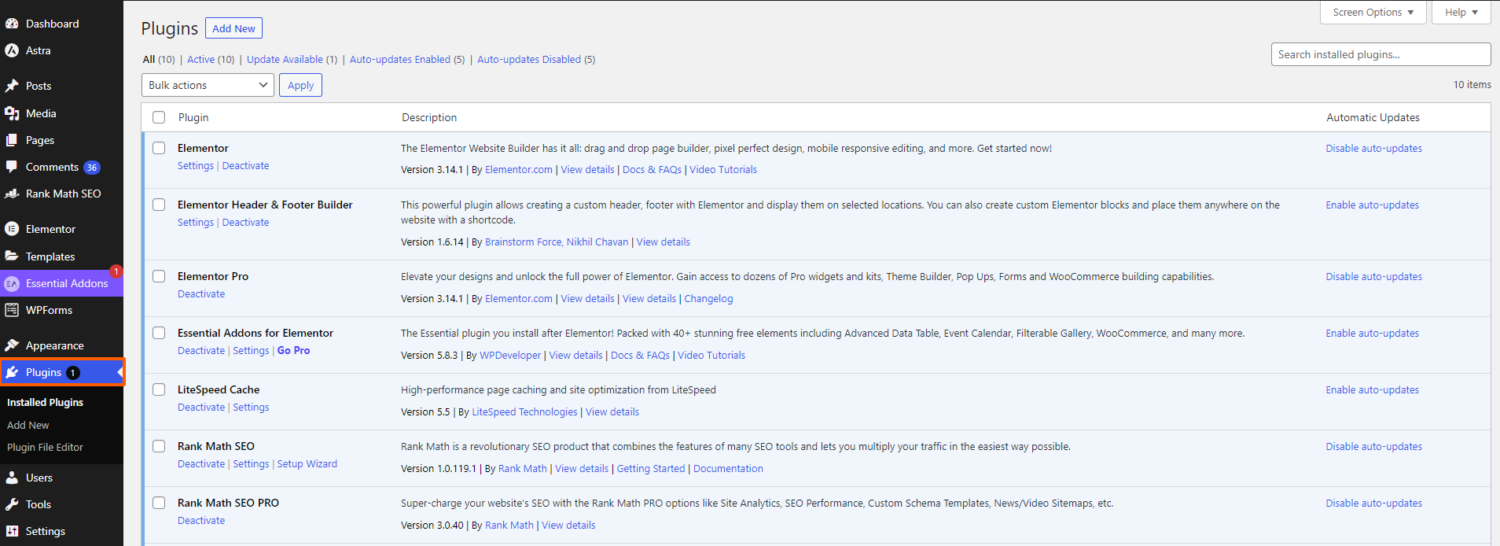Click the Essential Addons EA icon

tap(12, 283)
